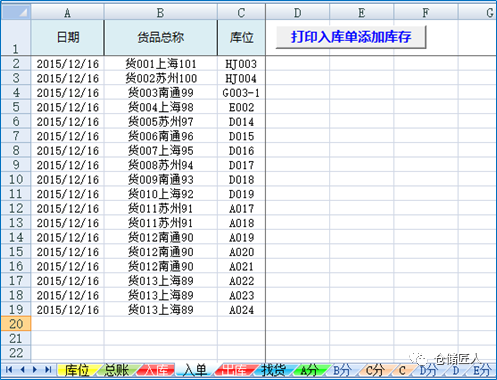Click Select All corner of the grid
Viewport: 497px width, 380px height.
(16, 12)
